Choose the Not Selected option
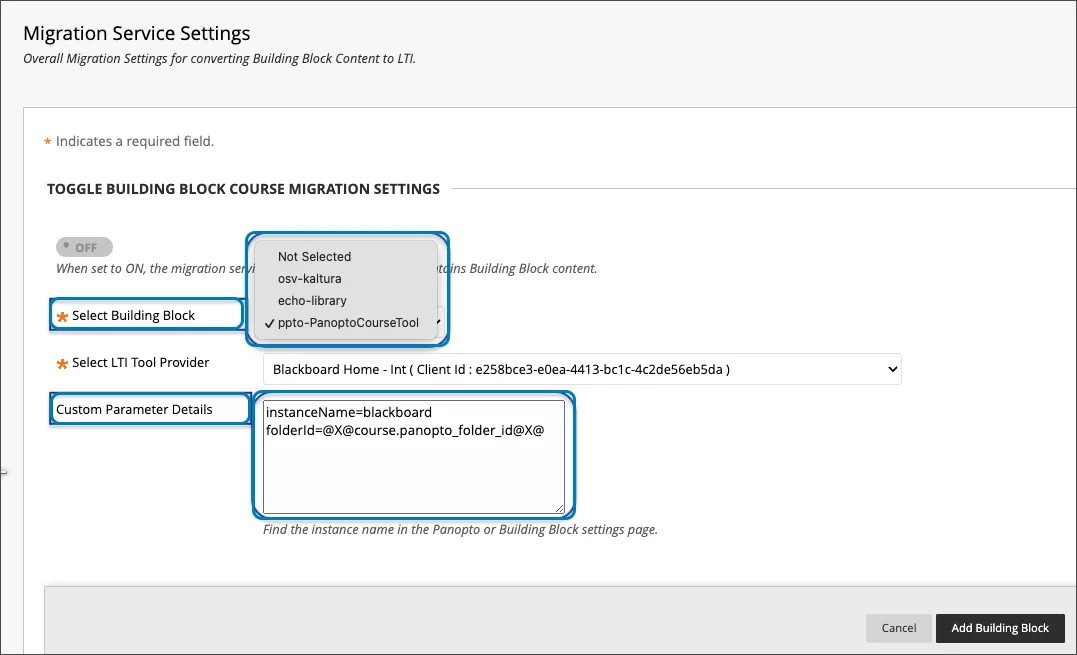 coord(314,256)
